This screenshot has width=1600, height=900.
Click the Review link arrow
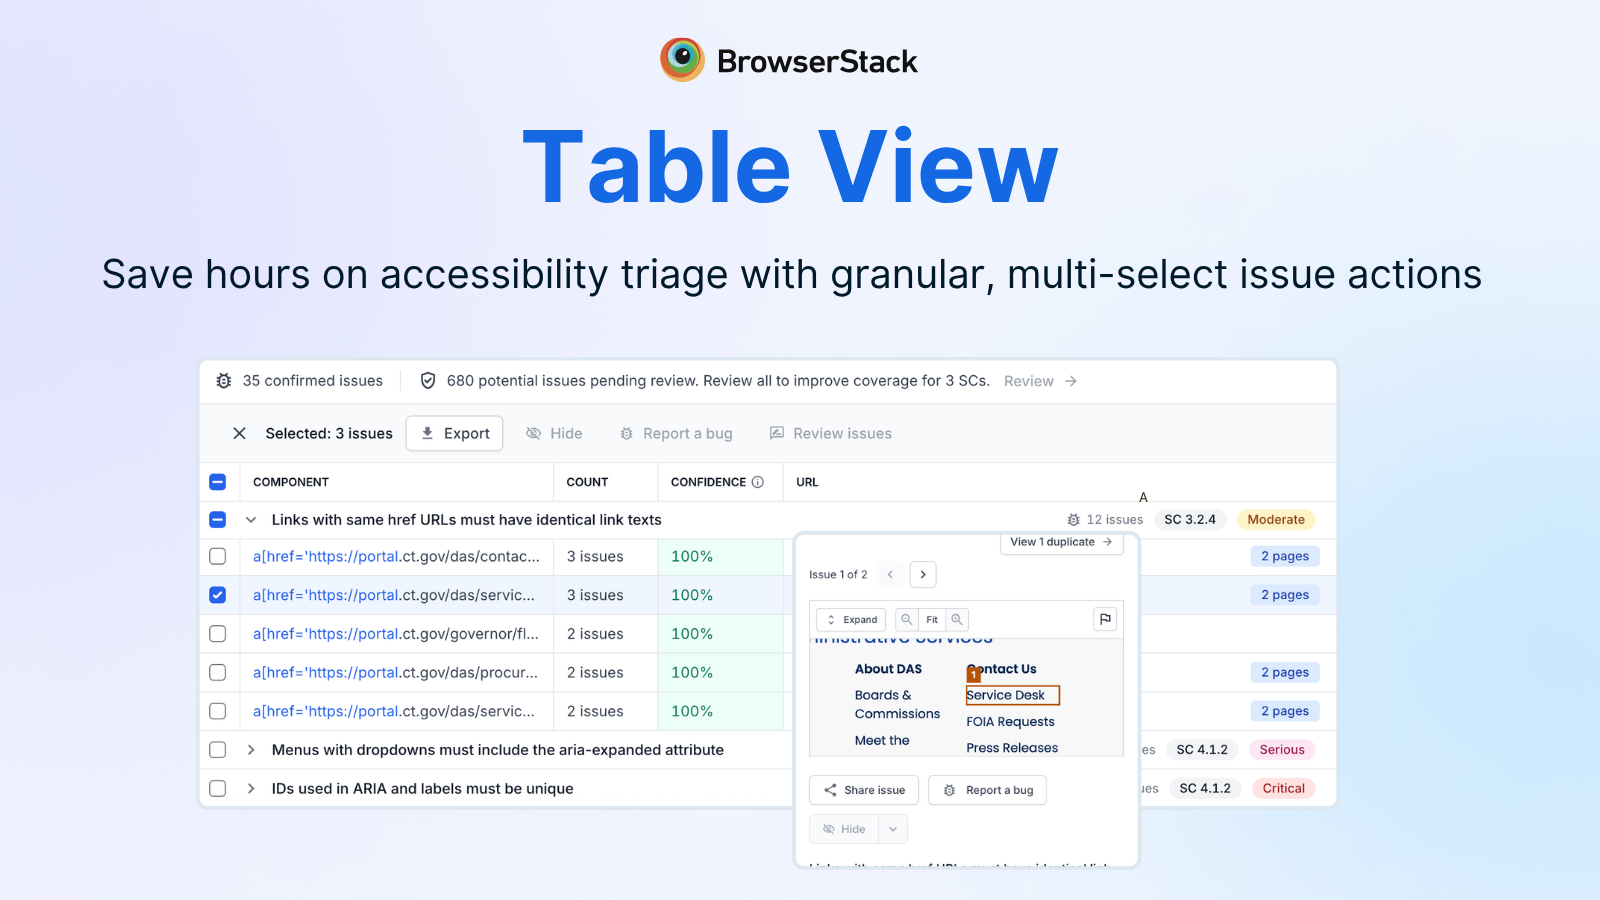point(1071,381)
